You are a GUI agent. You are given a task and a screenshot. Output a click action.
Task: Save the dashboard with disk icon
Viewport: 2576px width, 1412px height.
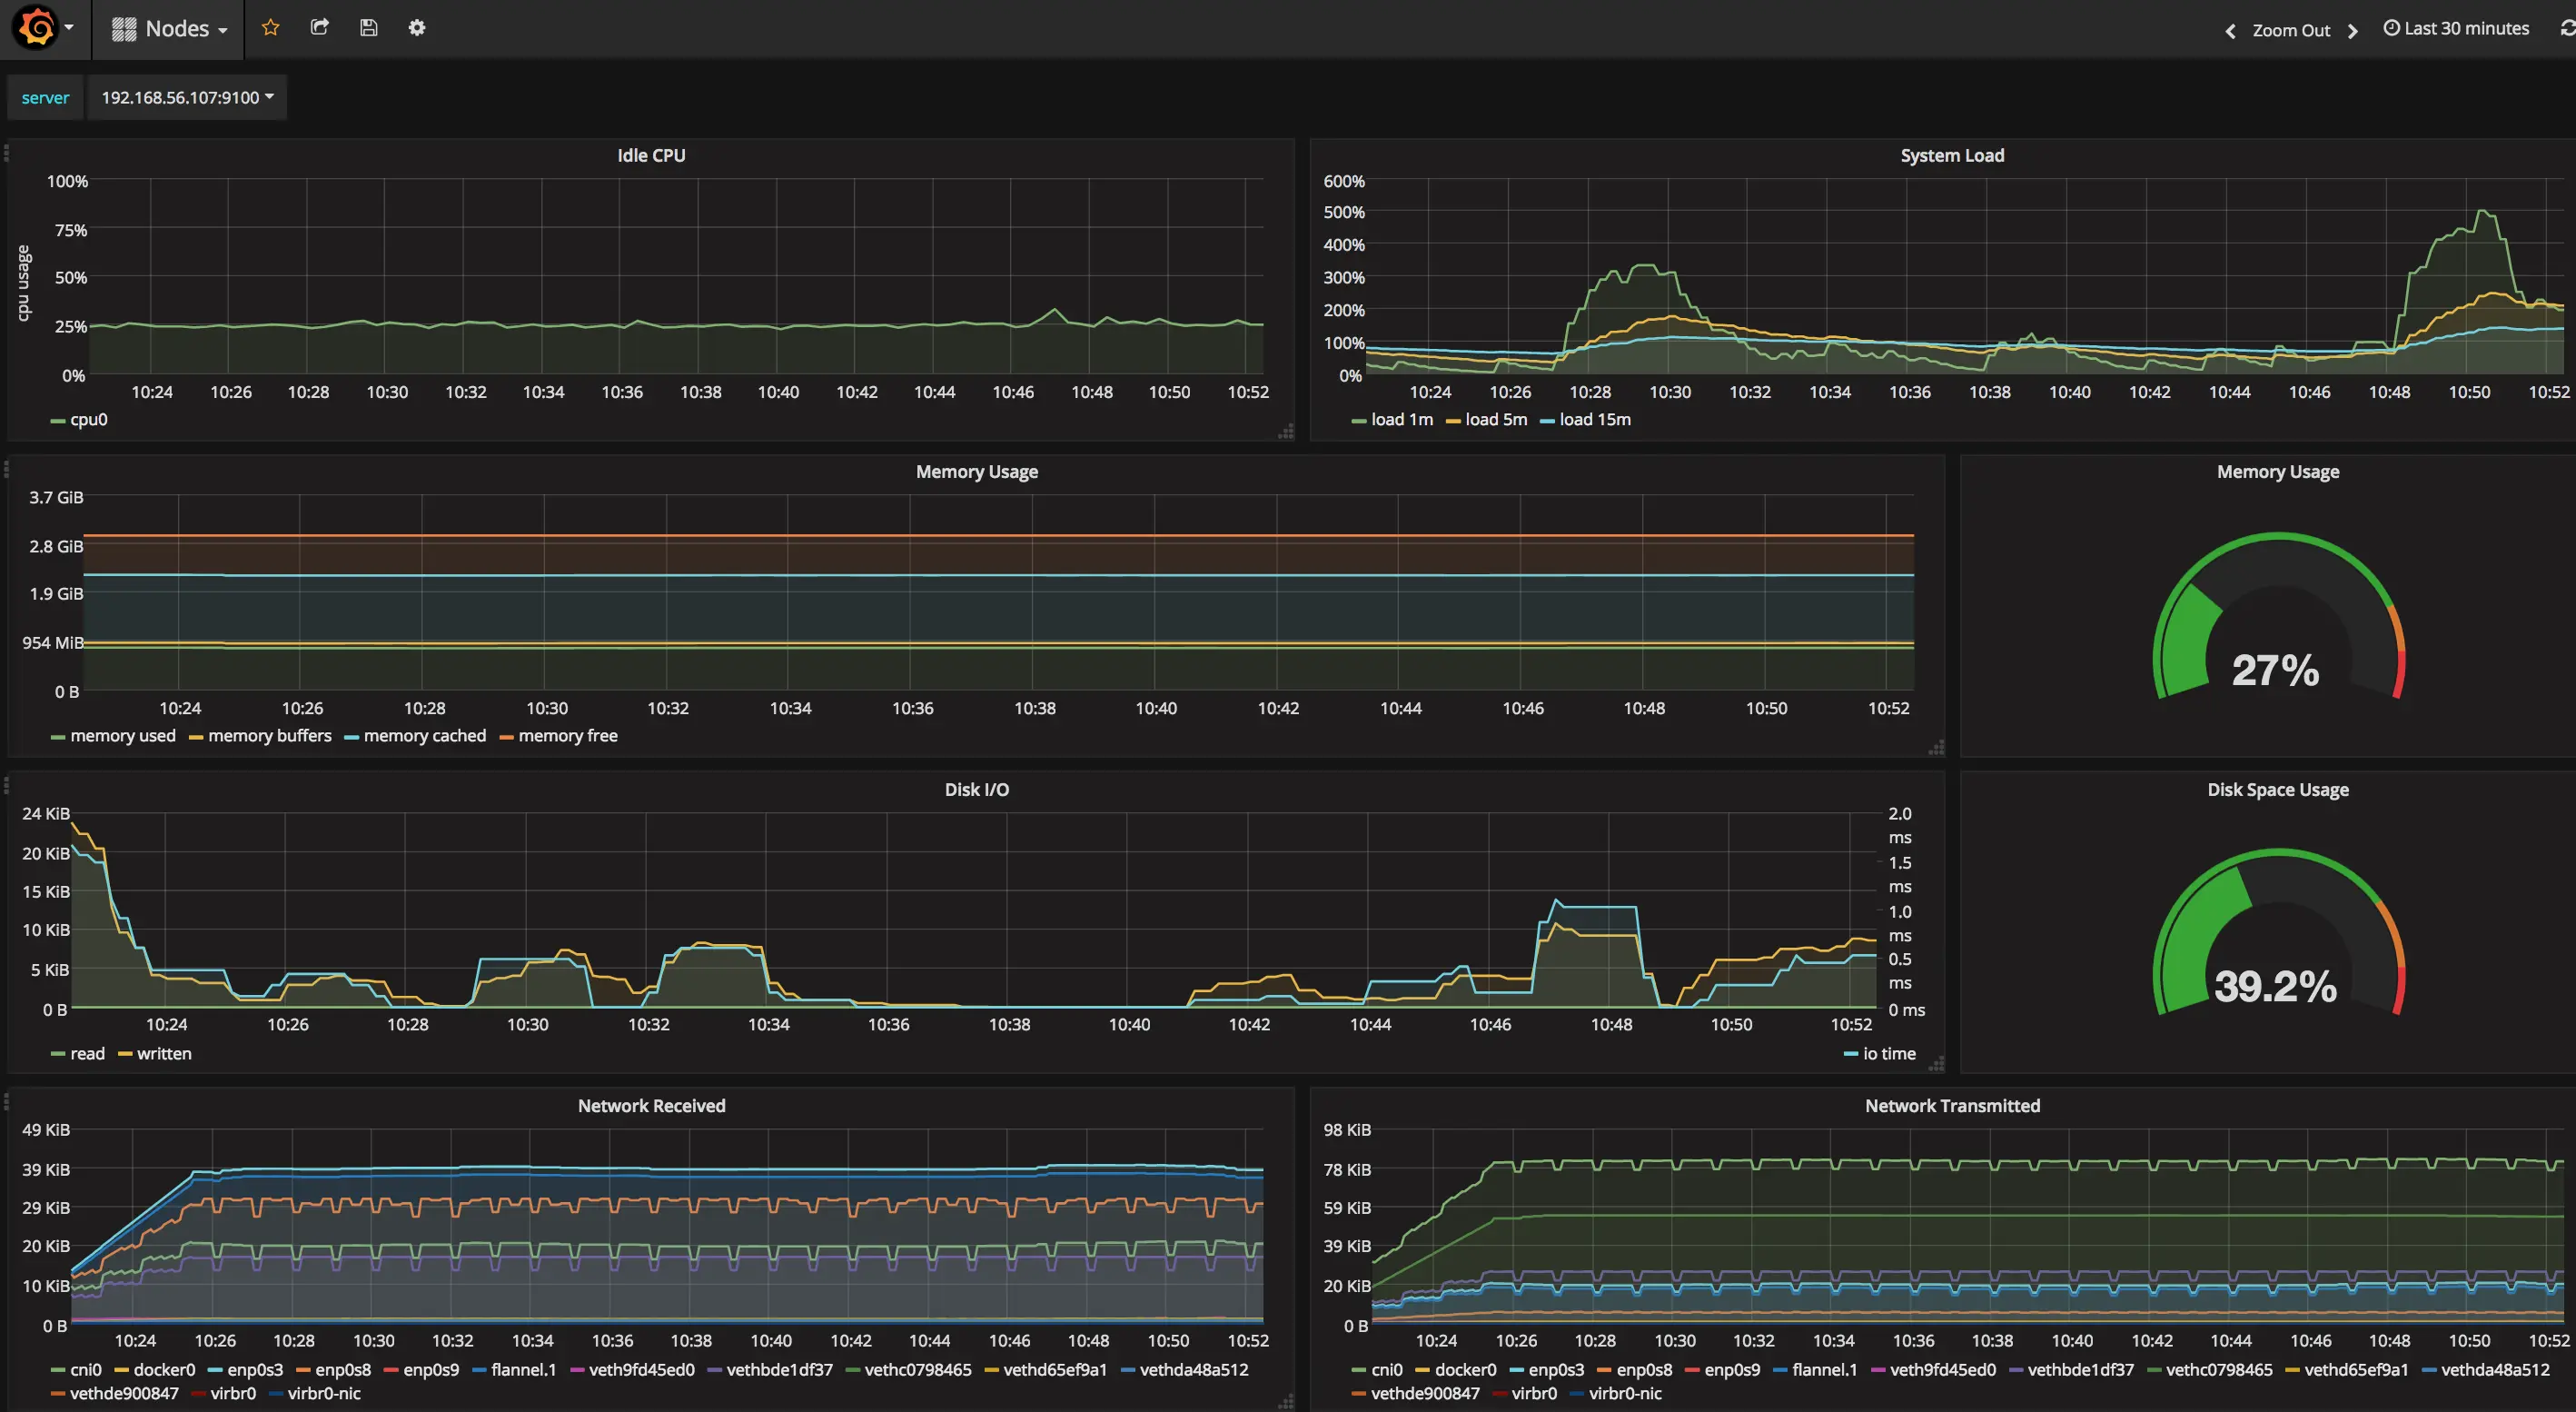[x=368, y=28]
